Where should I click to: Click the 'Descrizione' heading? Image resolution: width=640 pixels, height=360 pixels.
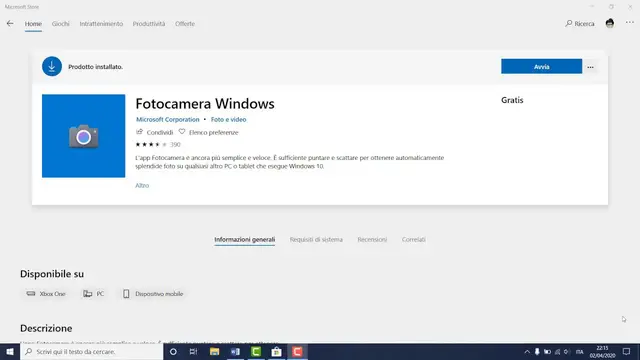coord(46,328)
